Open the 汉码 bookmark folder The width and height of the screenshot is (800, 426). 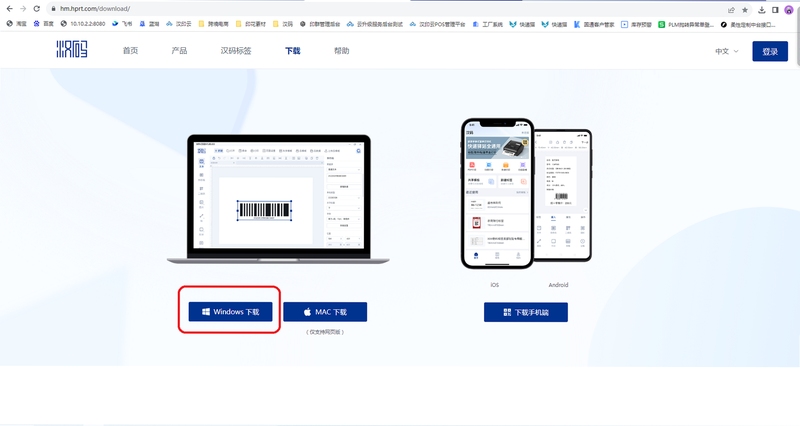pyautogui.click(x=283, y=24)
